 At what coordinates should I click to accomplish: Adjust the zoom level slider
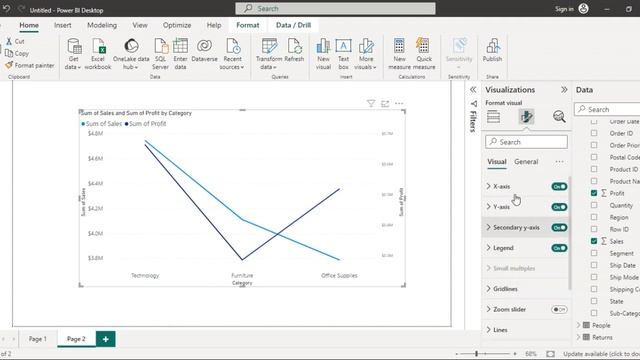(476, 354)
